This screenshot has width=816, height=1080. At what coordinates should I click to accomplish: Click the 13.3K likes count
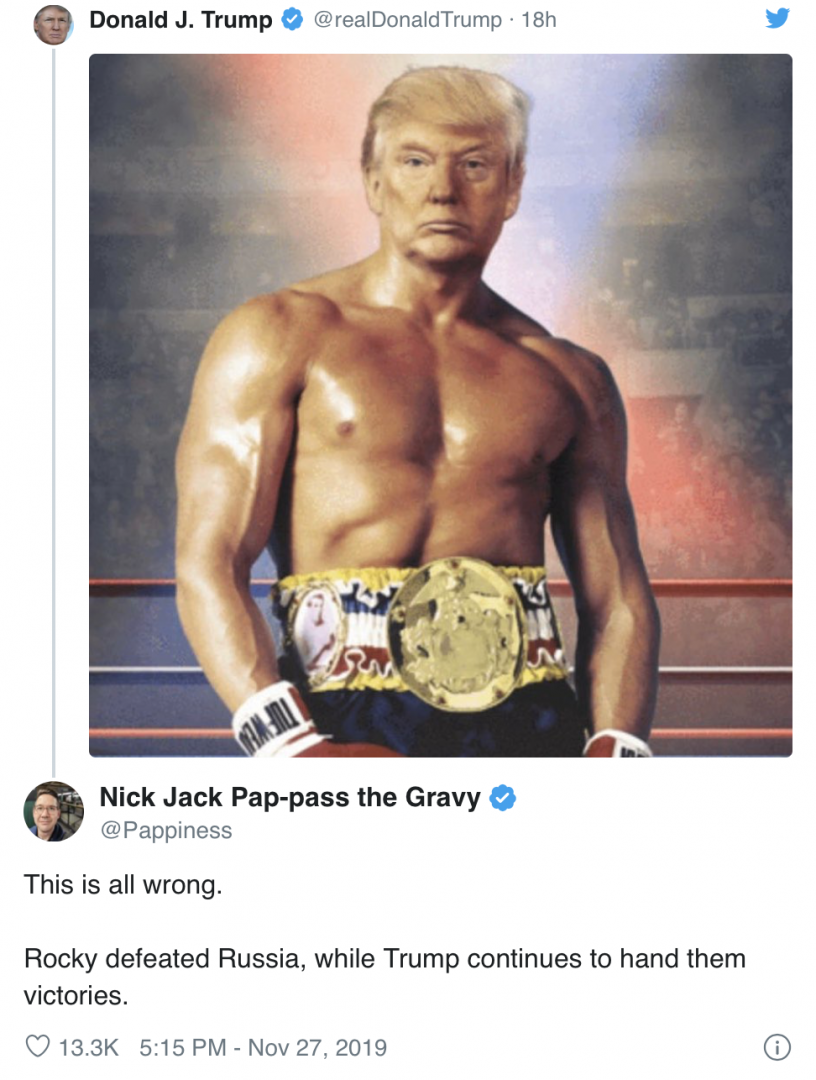pos(89,1048)
